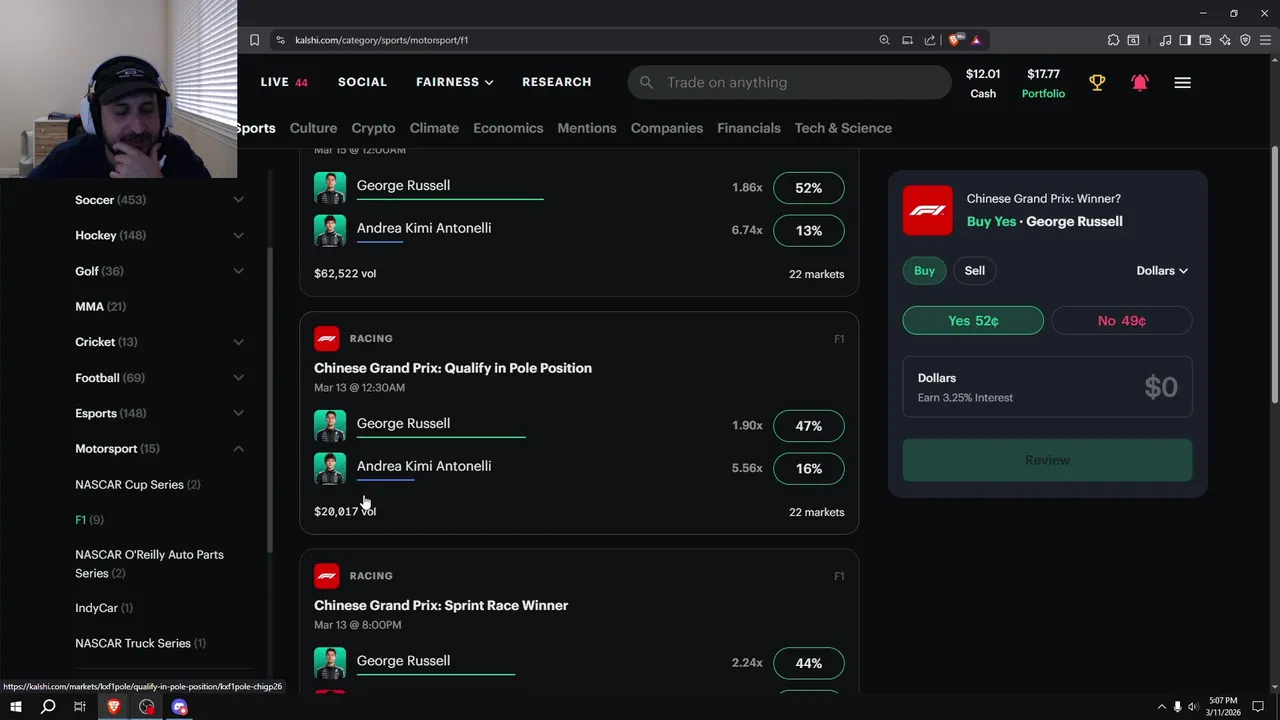
Task: Open the Dollars order type dropdown
Action: pyautogui.click(x=1162, y=270)
